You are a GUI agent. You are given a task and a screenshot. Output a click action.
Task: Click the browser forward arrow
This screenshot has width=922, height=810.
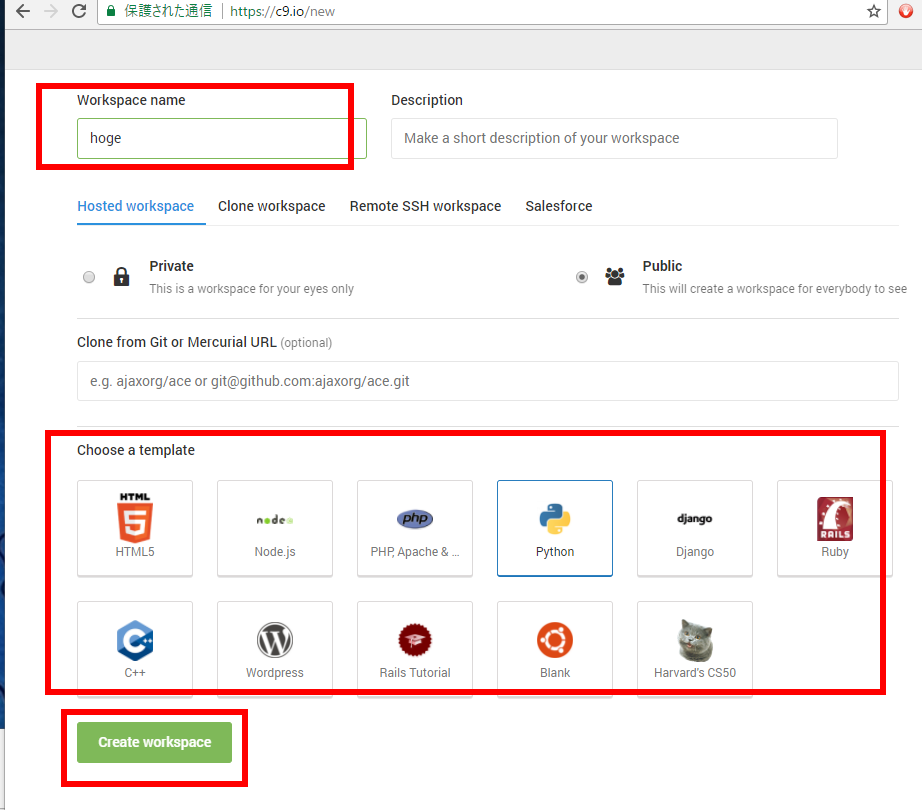coord(51,11)
